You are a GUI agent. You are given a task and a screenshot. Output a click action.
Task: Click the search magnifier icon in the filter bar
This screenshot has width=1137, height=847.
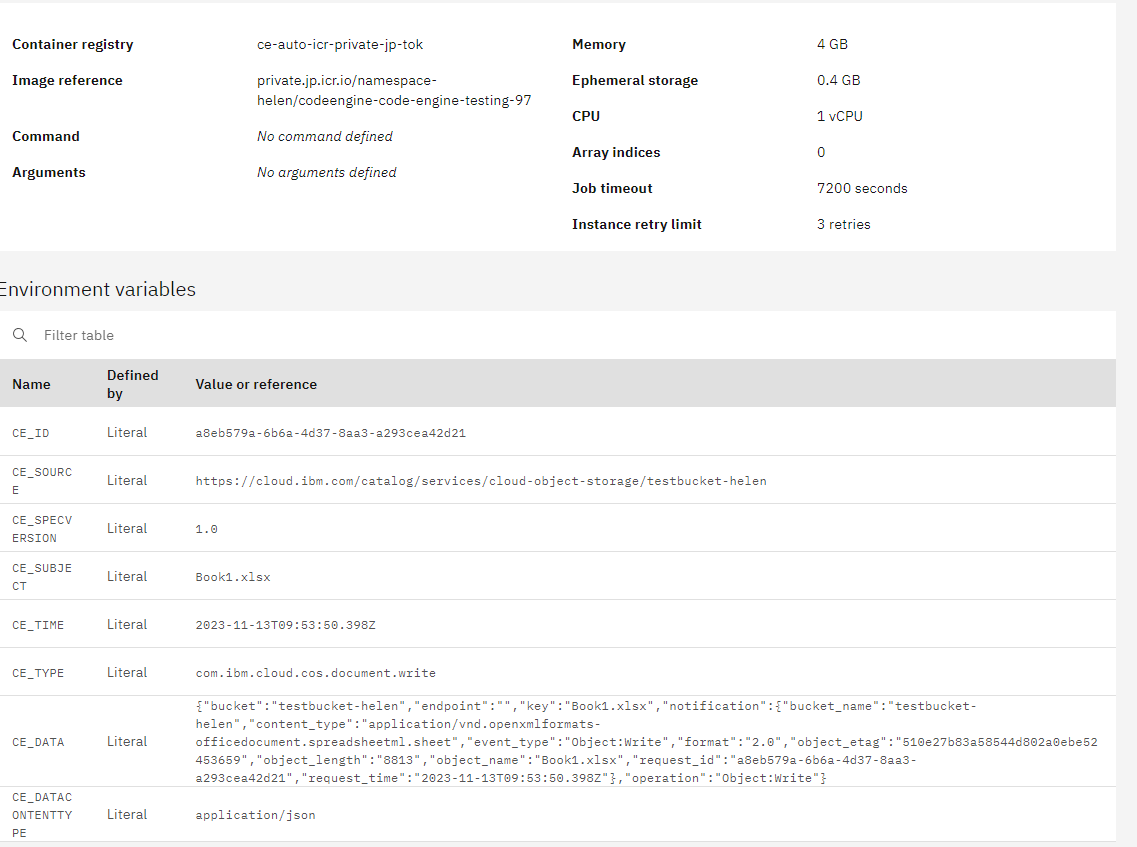(20, 335)
